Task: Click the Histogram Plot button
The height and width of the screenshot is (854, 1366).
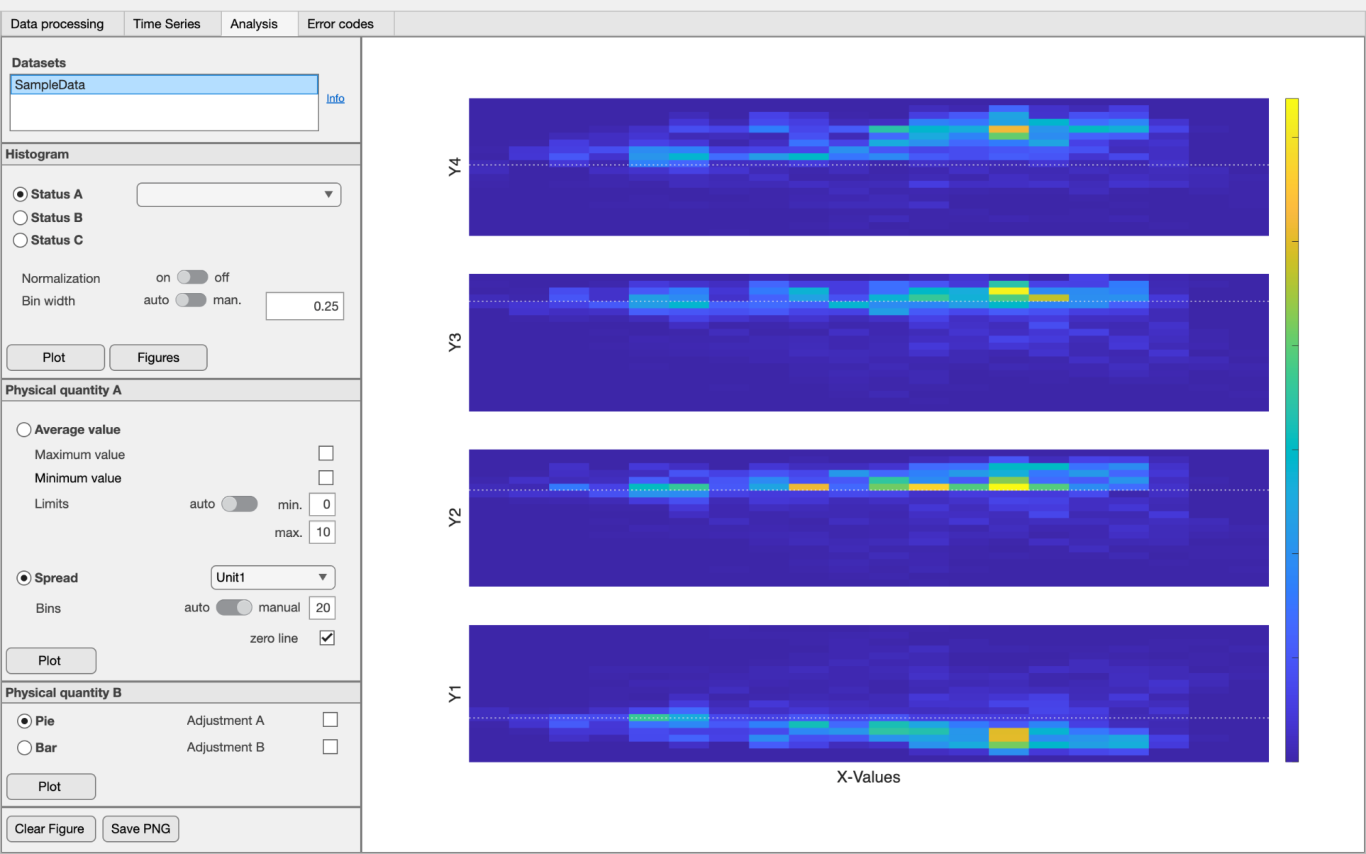Action: click(55, 357)
